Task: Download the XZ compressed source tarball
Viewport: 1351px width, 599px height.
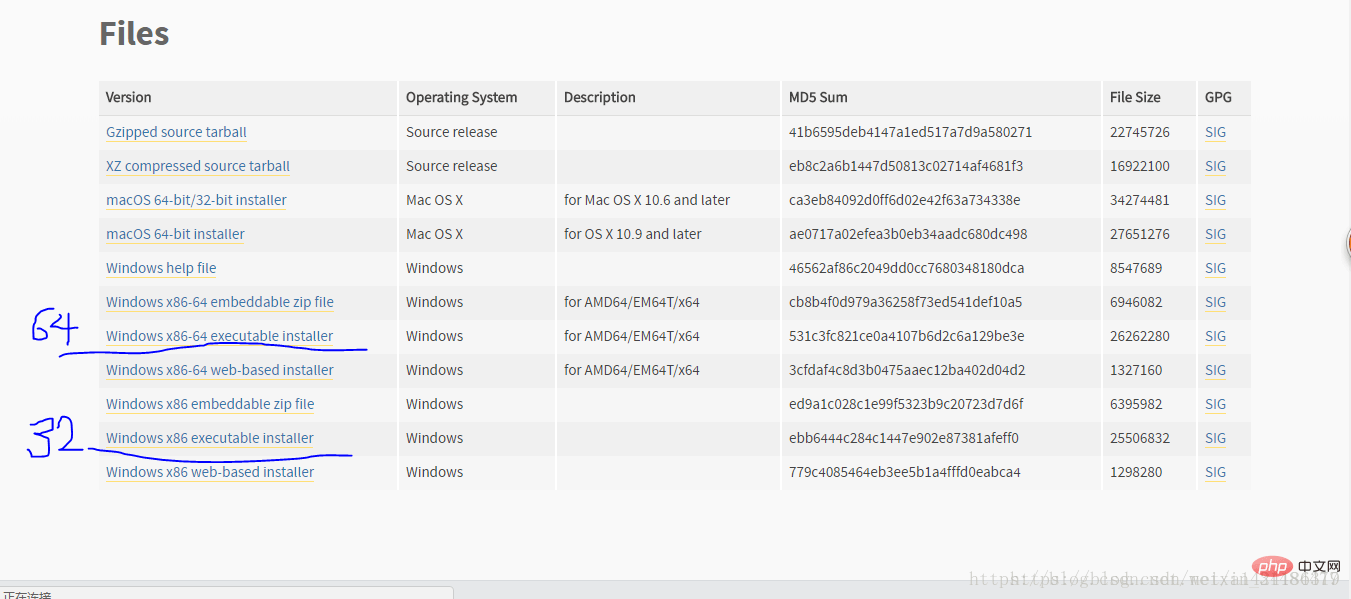Action: (x=198, y=166)
